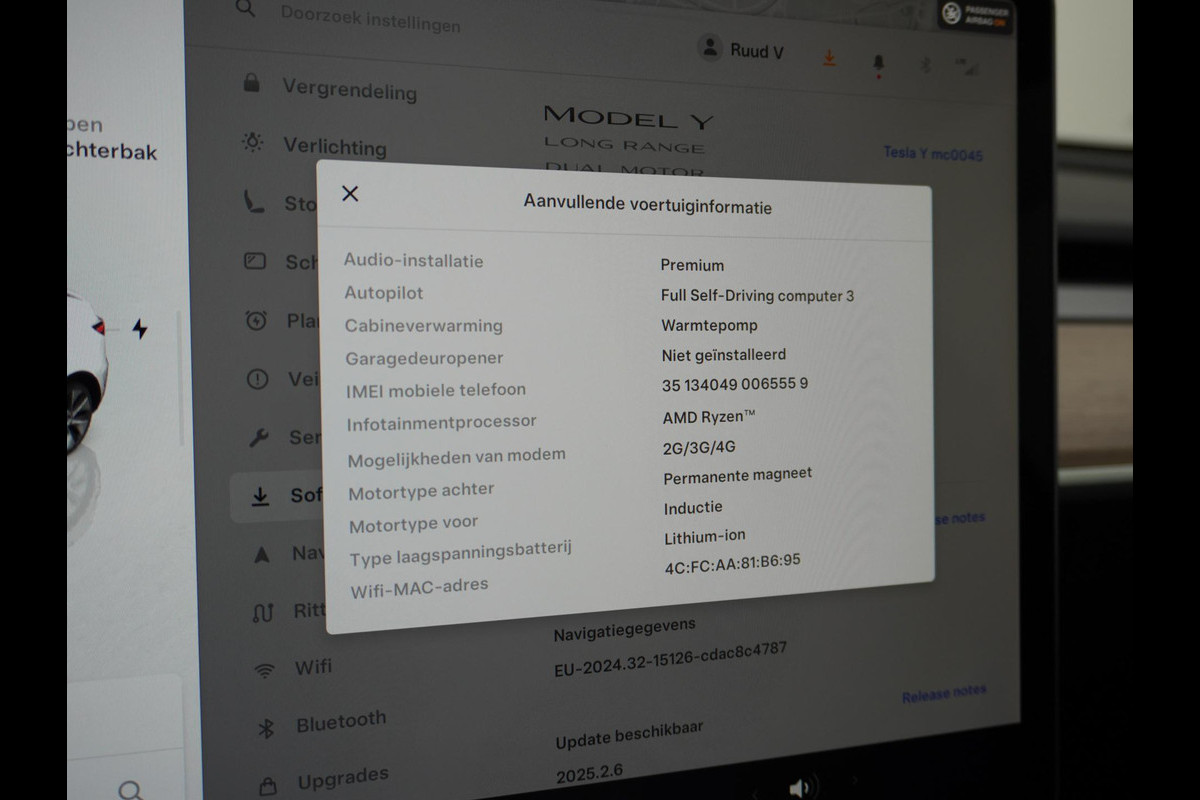This screenshot has height=800, width=1200.
Task: Click the Infotainmentprocessor label
Action: 442,423
